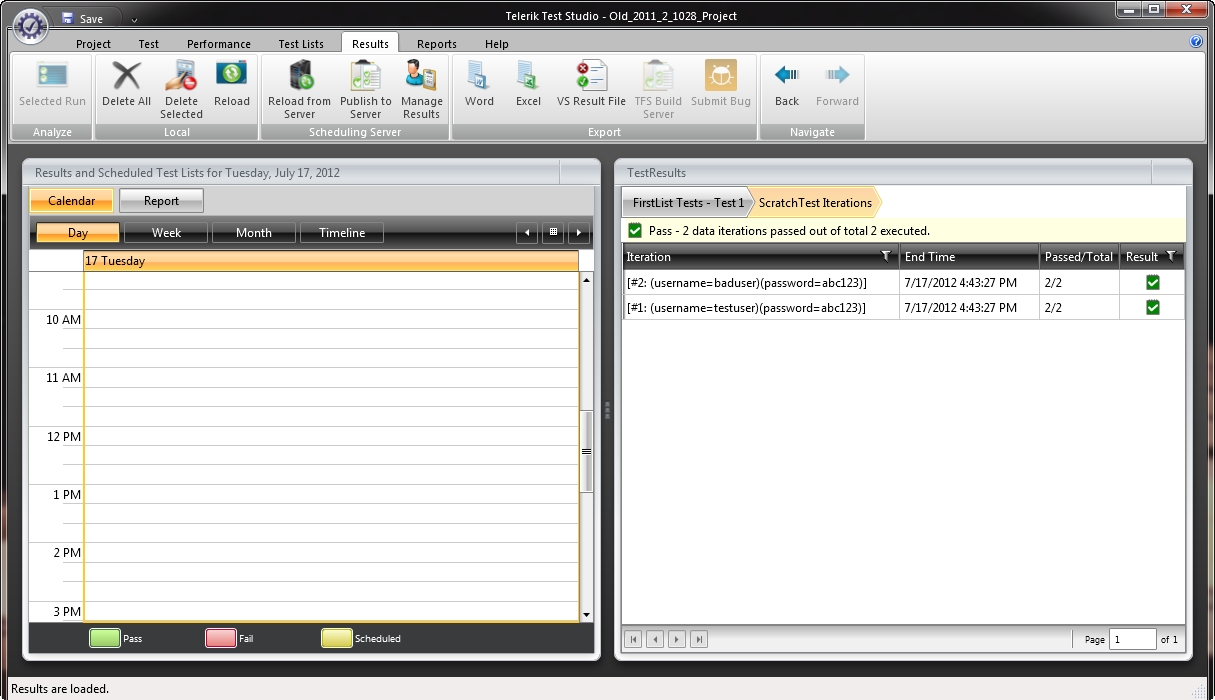Viewport: 1215px width, 700px height.
Task: Export results to Word
Action: [x=479, y=76]
